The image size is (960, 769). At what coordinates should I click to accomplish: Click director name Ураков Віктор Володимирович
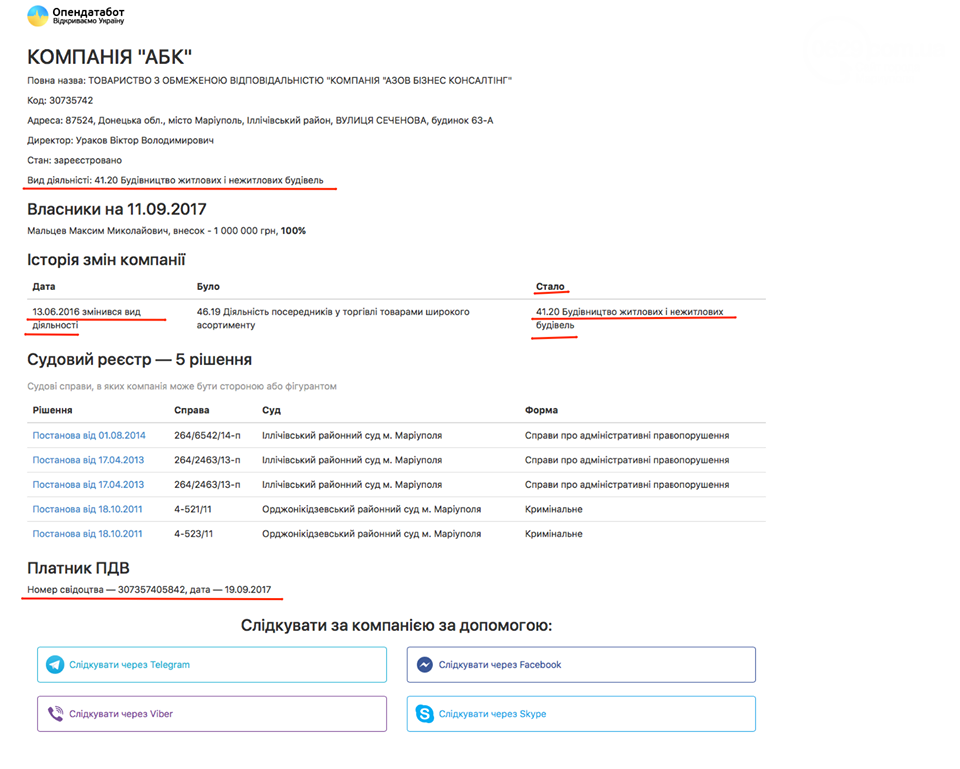(x=144, y=140)
